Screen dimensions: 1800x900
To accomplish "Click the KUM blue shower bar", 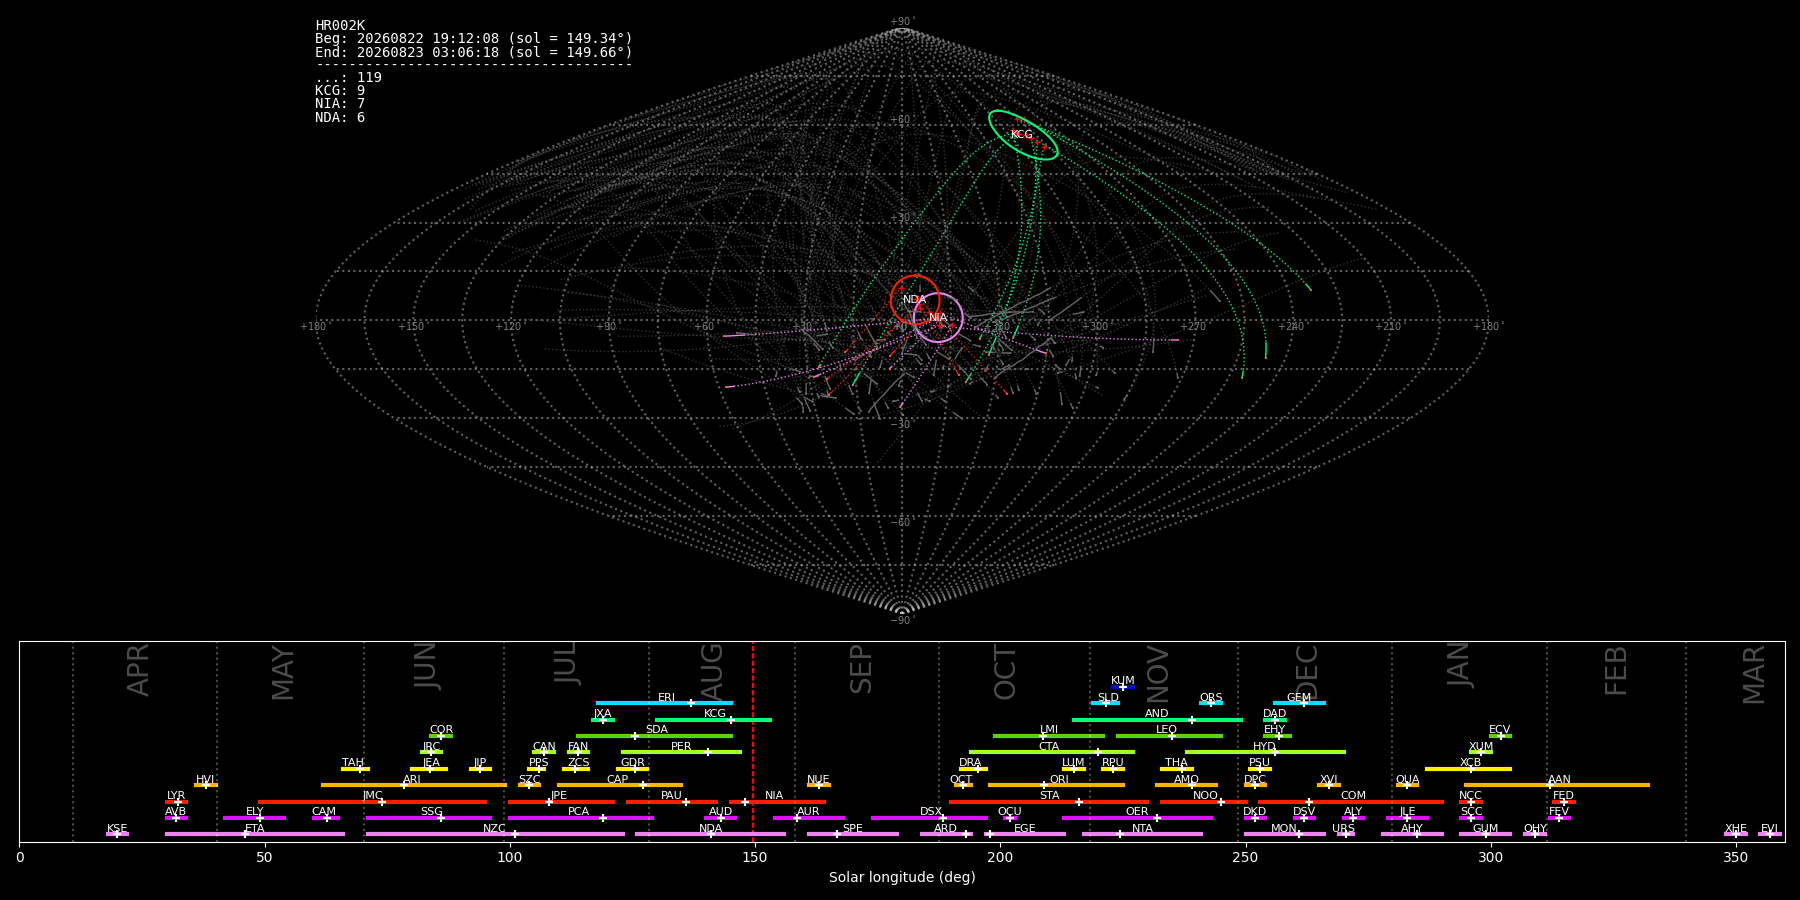I will tap(1123, 687).
